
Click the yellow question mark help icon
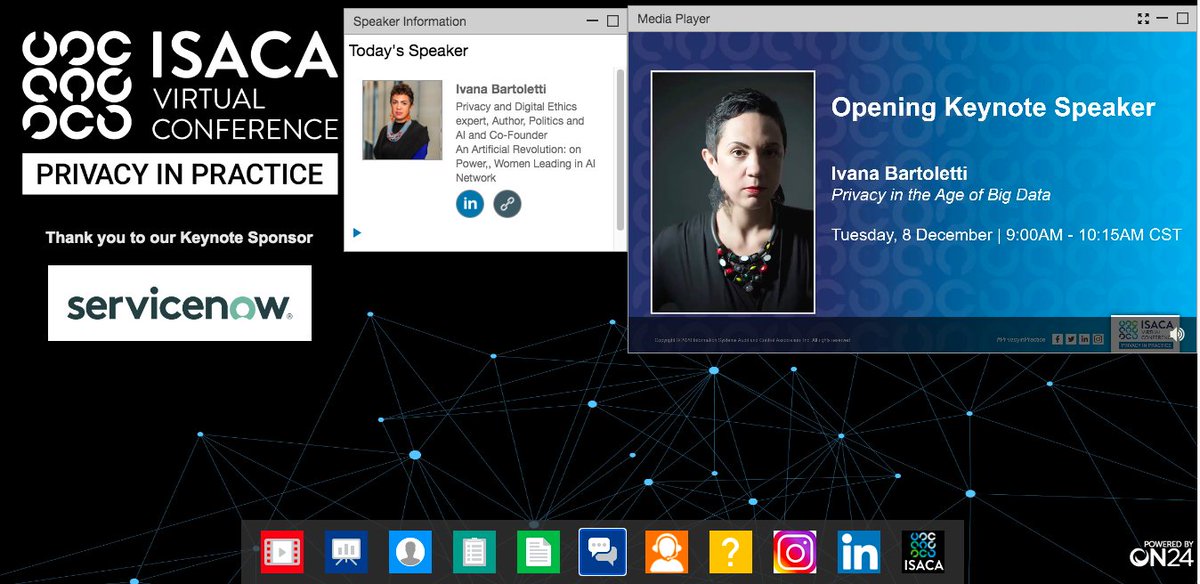(730, 551)
